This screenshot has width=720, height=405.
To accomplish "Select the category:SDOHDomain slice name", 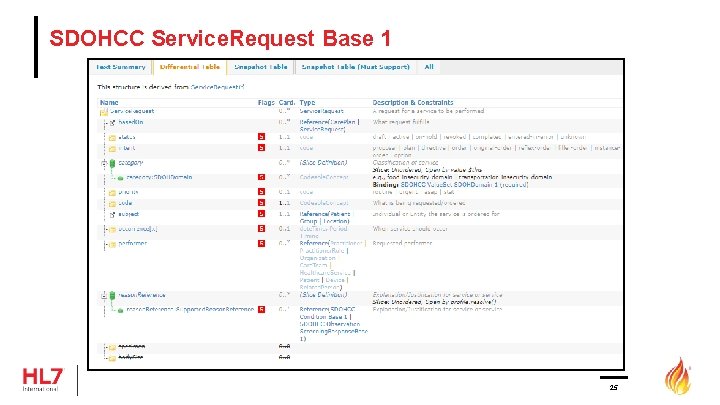I will tap(159, 177).
